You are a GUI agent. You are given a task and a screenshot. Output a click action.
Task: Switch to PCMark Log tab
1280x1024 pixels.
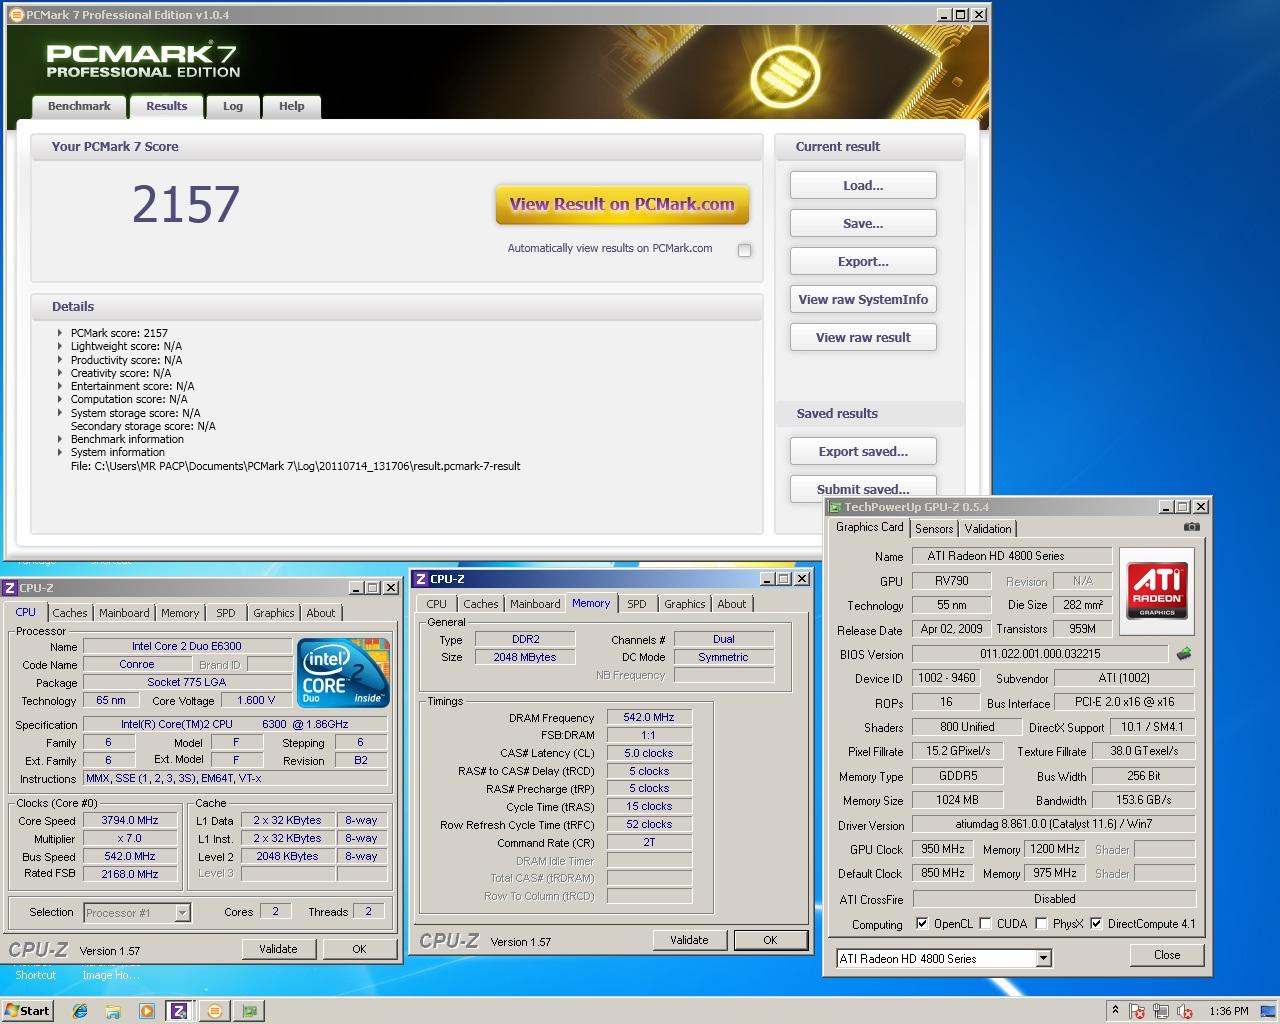233,106
